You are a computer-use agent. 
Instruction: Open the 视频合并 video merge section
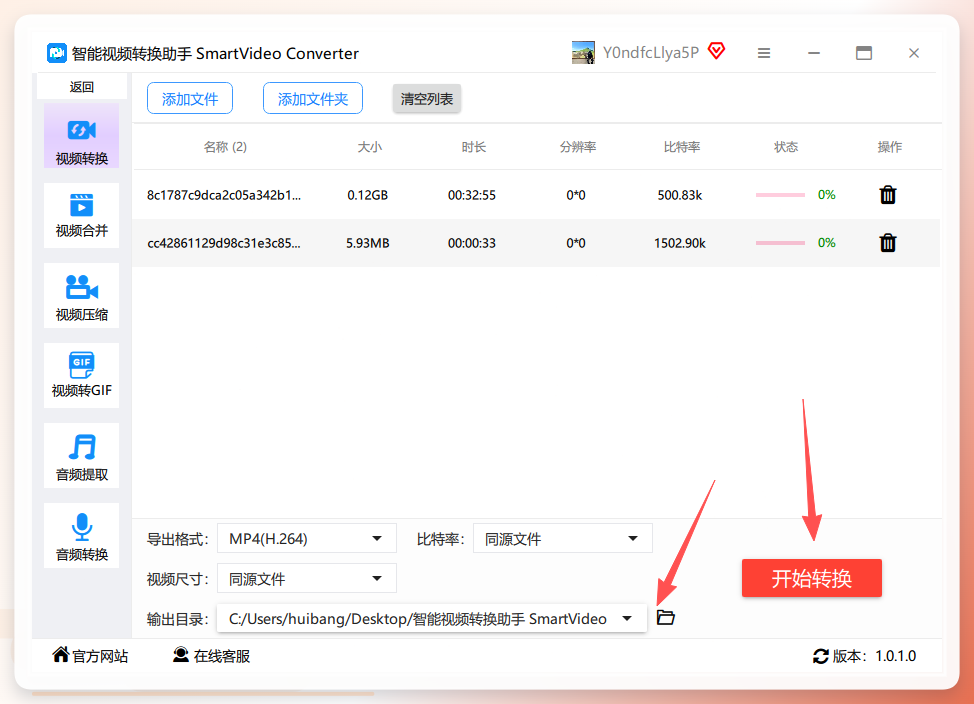(81, 216)
